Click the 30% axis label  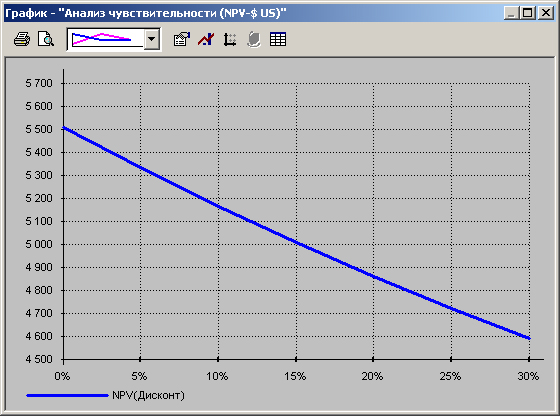[x=528, y=376]
